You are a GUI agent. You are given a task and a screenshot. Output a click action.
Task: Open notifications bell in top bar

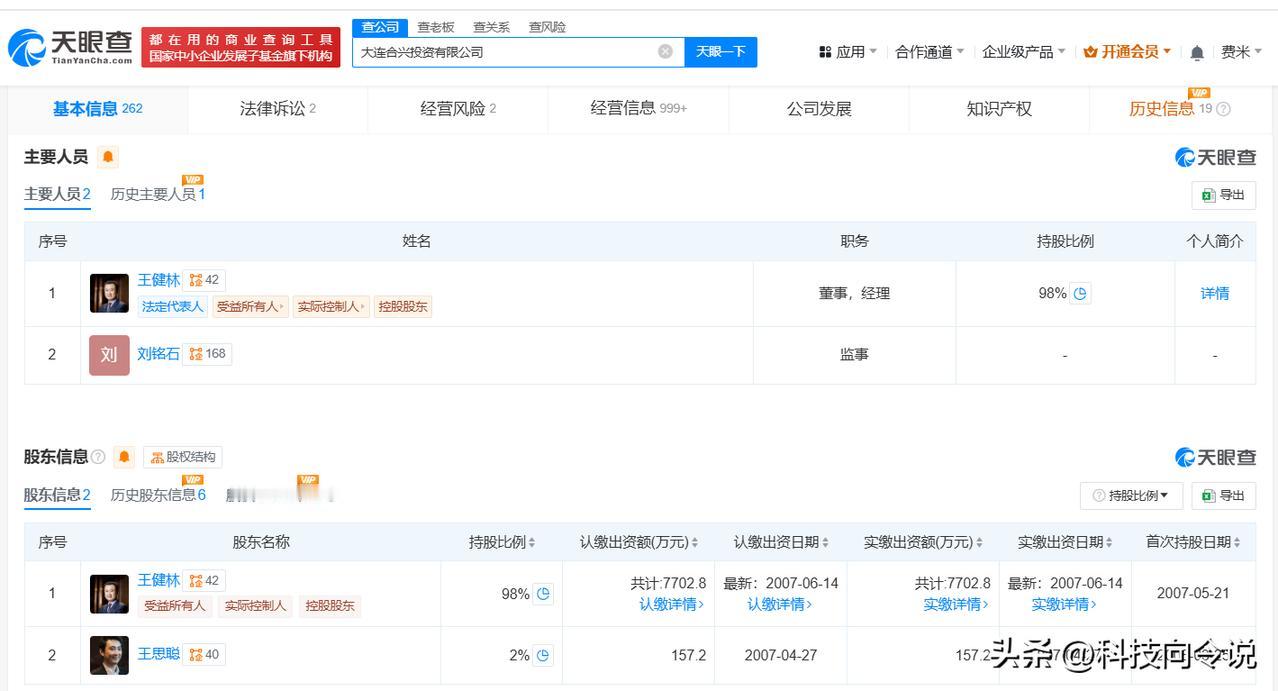click(1197, 52)
